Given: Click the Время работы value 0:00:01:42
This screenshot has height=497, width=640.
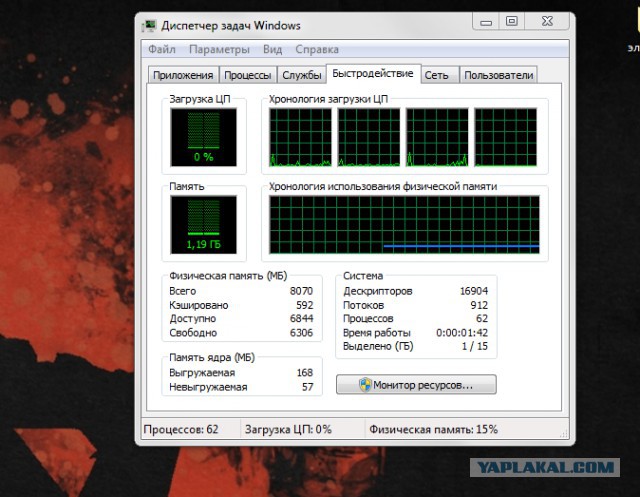Looking at the screenshot, I should tap(462, 333).
